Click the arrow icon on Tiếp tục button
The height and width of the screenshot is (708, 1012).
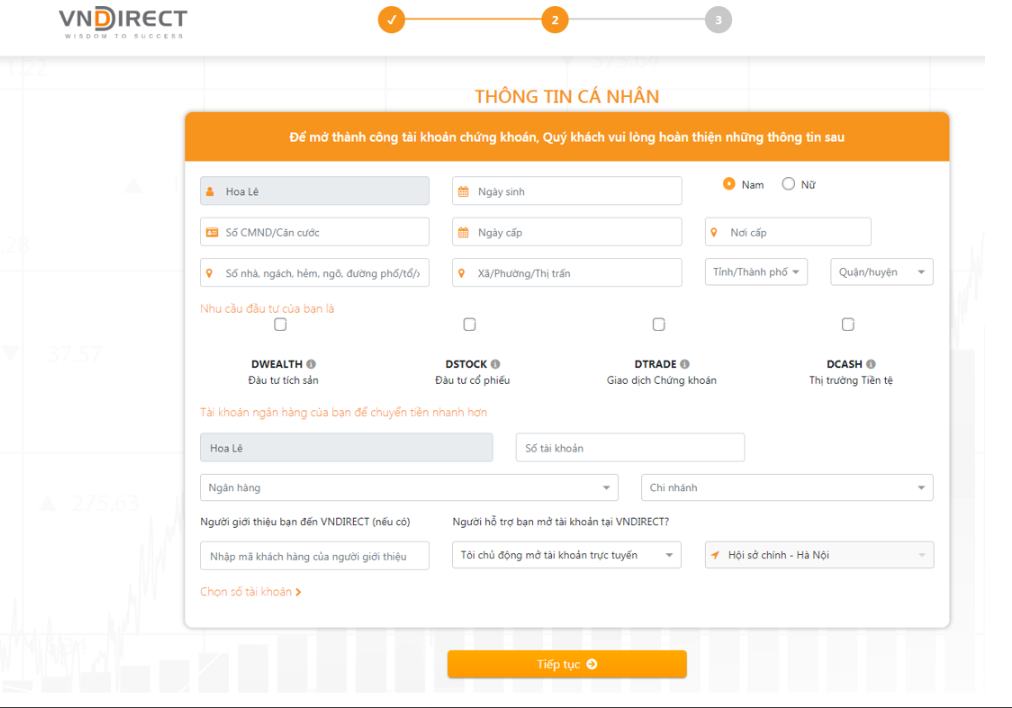(592, 664)
